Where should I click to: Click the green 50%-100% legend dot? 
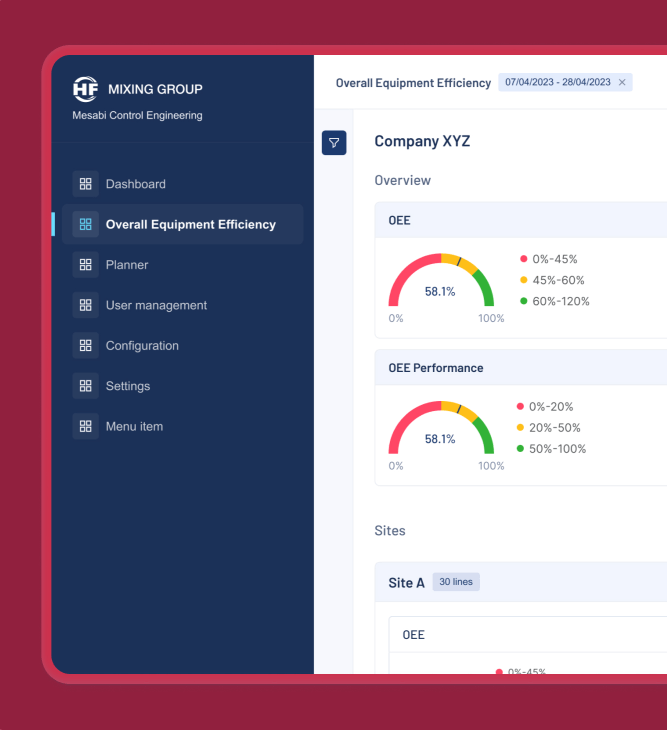[x=520, y=449]
